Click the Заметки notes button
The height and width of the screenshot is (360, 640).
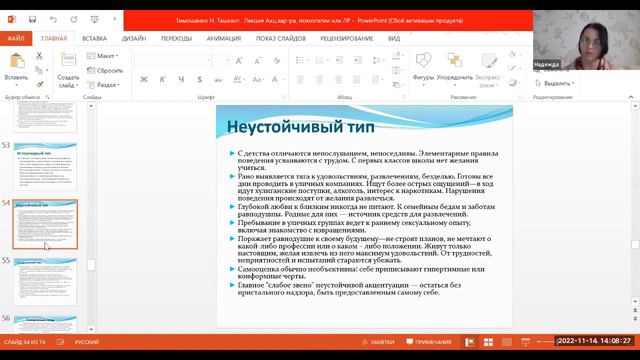click(x=378, y=342)
